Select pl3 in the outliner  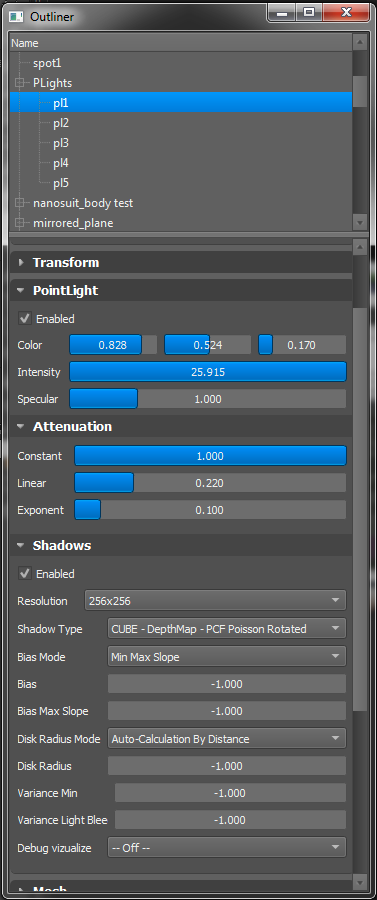[x=61, y=143]
